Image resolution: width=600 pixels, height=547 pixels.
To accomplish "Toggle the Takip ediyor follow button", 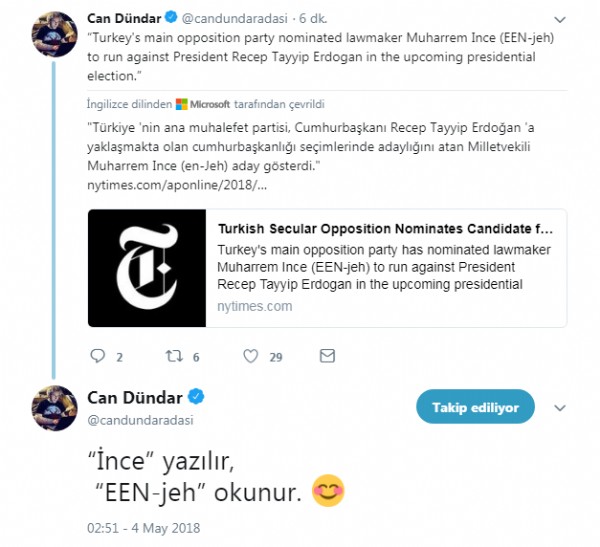I will pyautogui.click(x=476, y=407).
